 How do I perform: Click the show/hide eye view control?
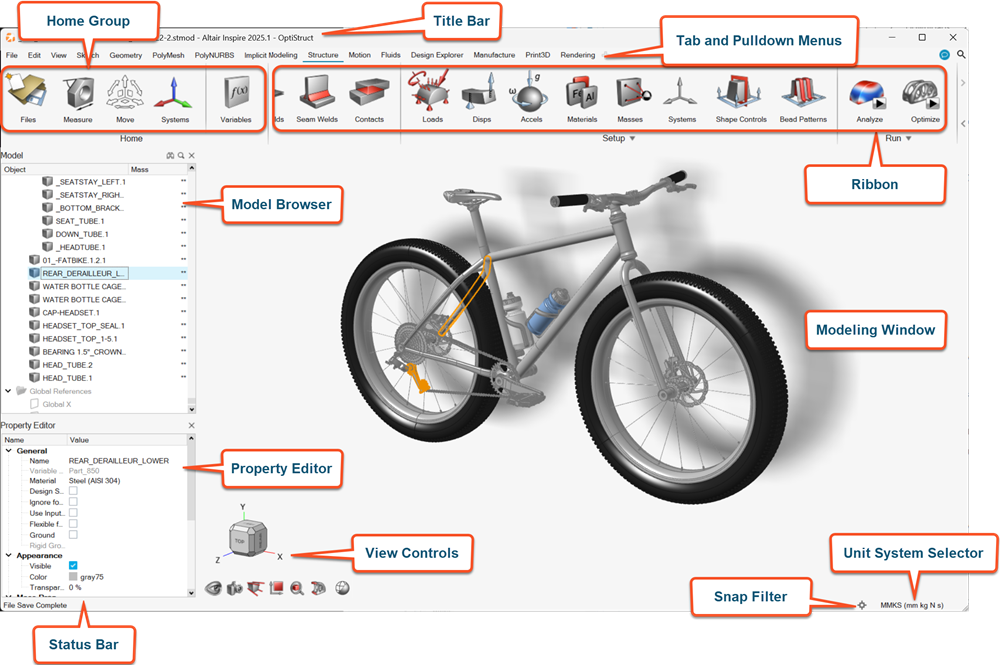[213, 588]
